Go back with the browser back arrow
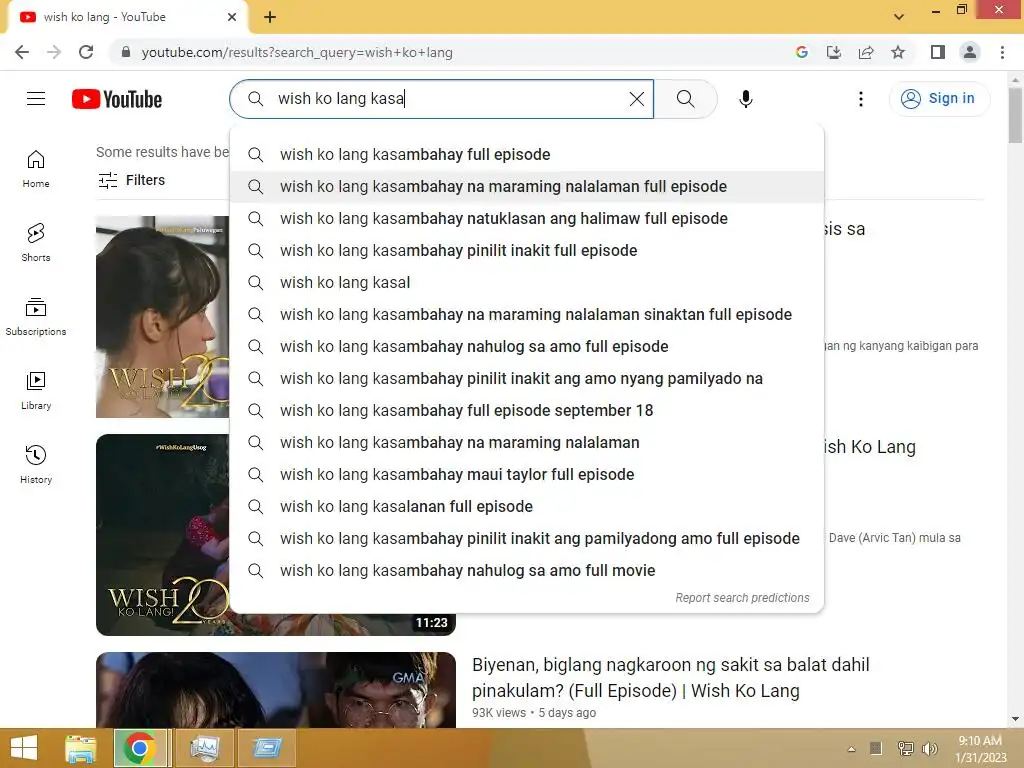 pyautogui.click(x=22, y=52)
